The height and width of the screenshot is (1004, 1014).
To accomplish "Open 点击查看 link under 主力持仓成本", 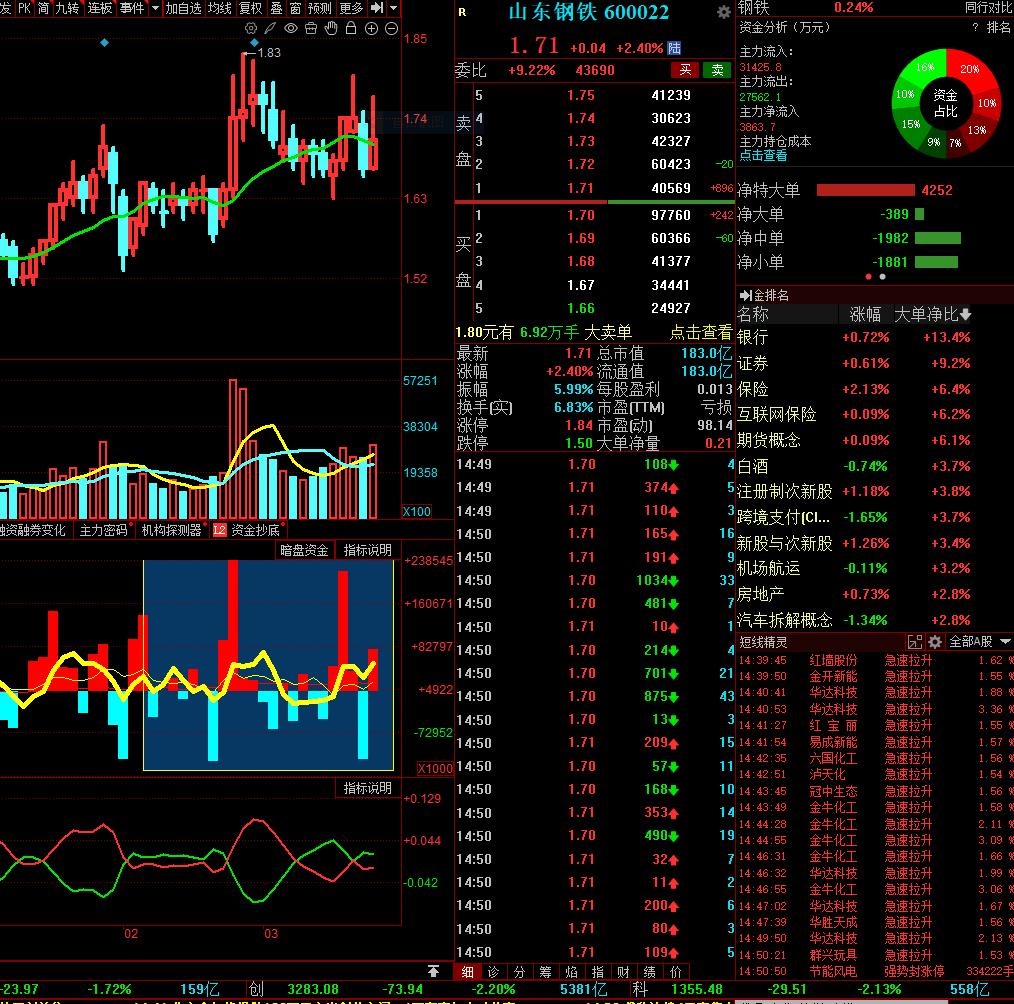I will coord(763,155).
